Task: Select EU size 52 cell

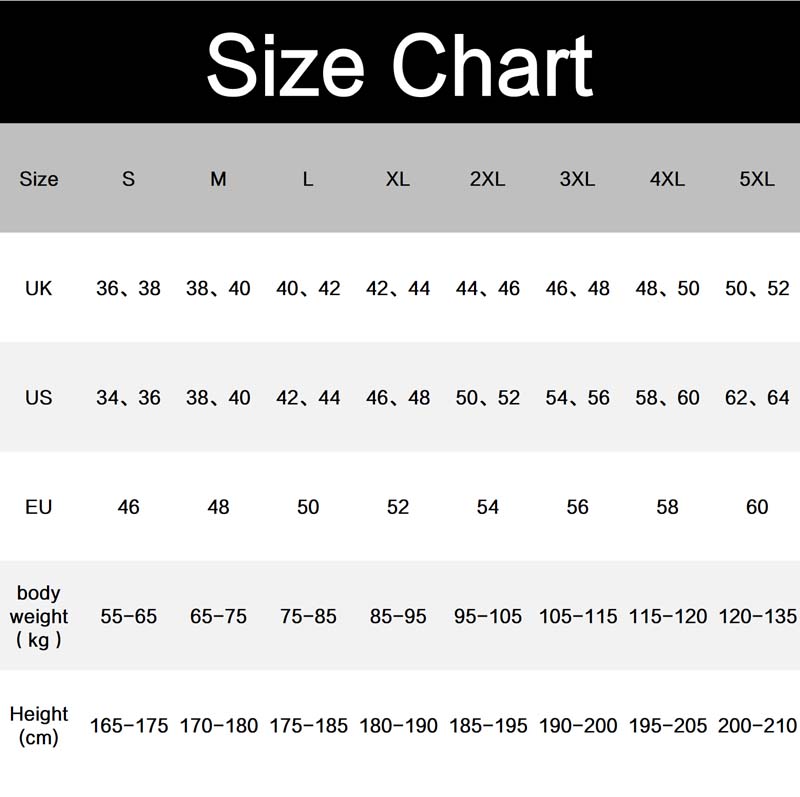Action: coord(398,507)
